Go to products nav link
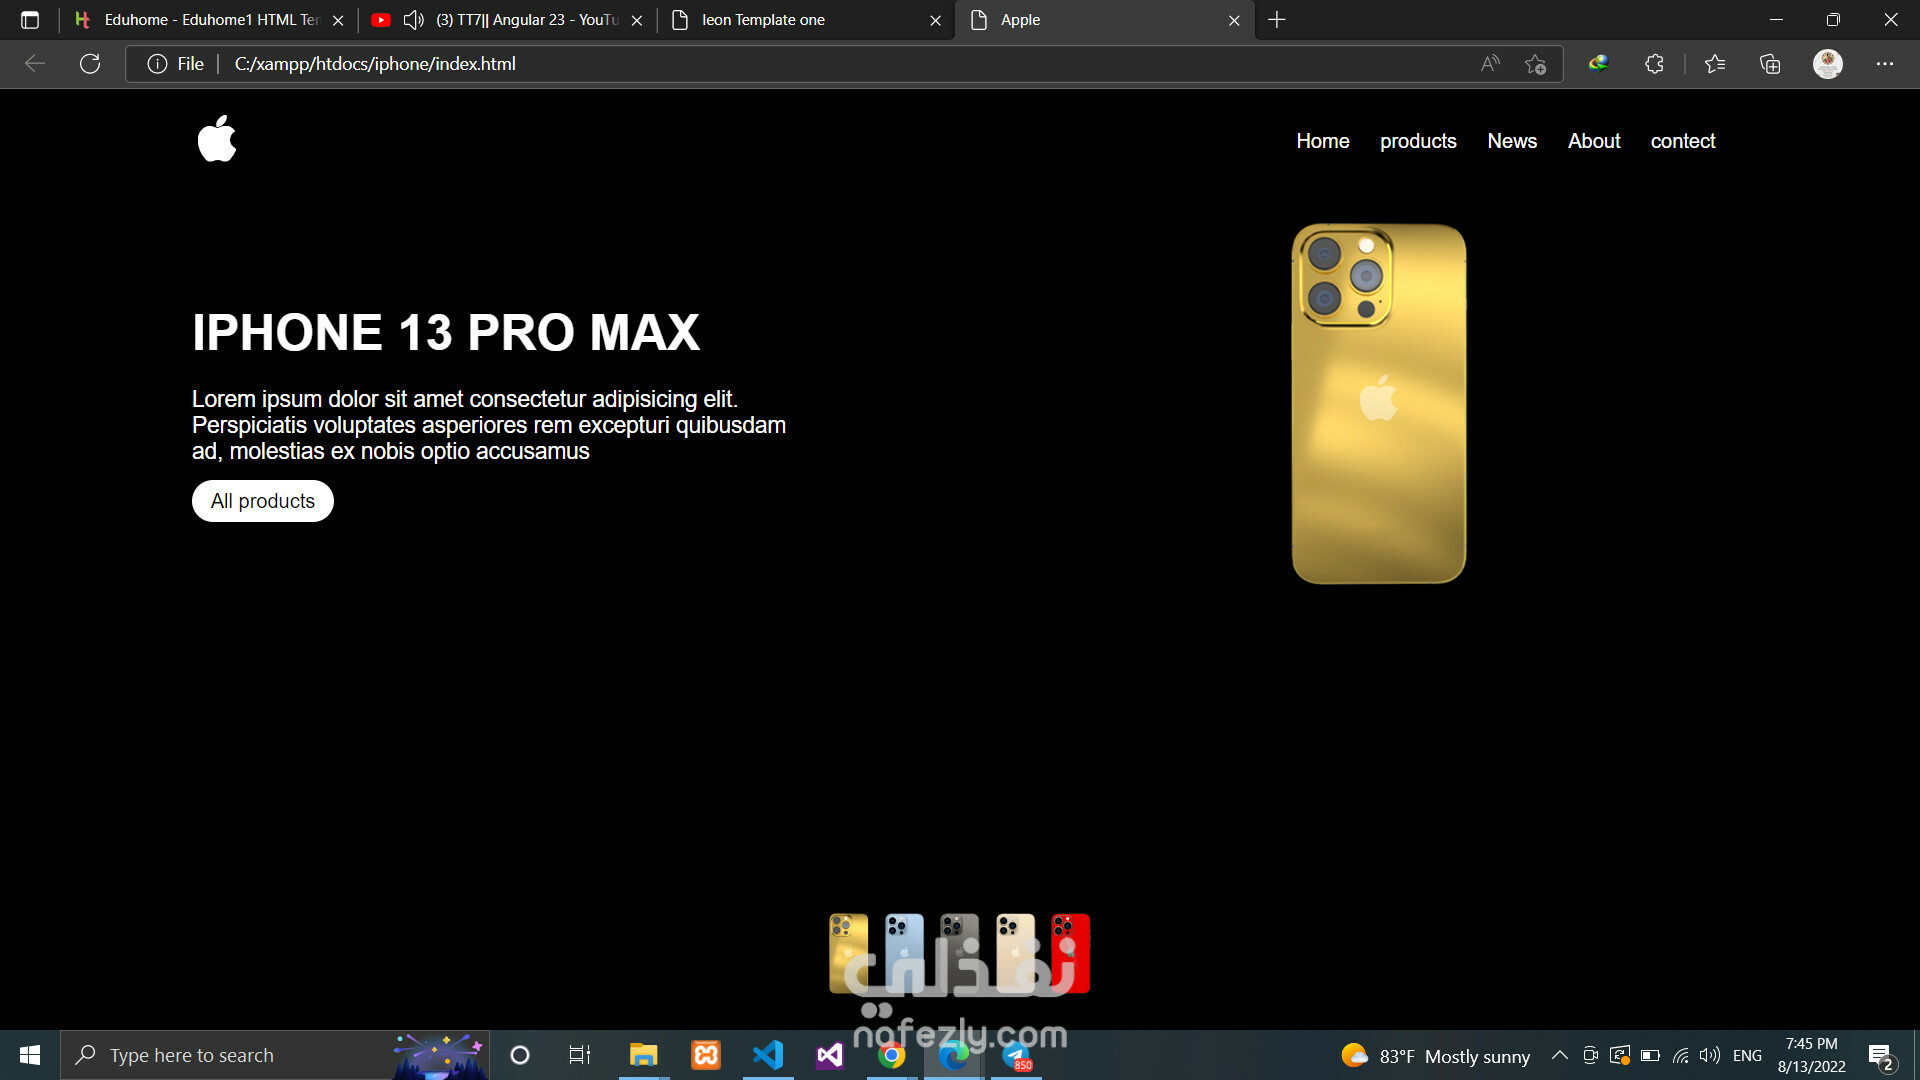The image size is (1920, 1080). point(1418,141)
